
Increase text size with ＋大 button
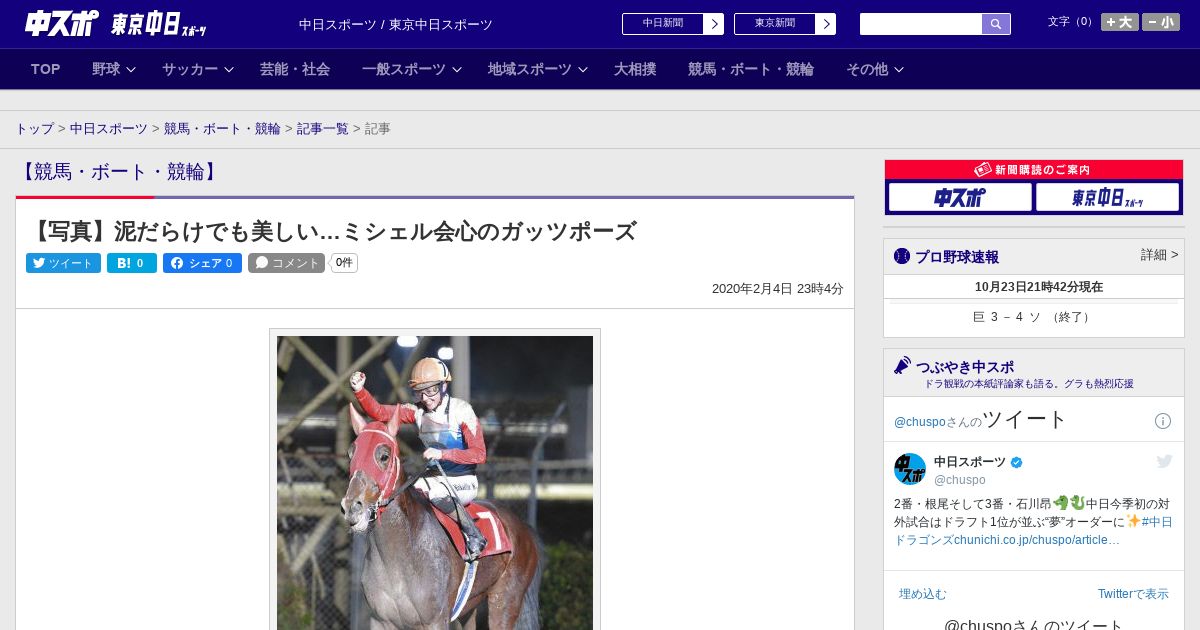click(x=1120, y=22)
